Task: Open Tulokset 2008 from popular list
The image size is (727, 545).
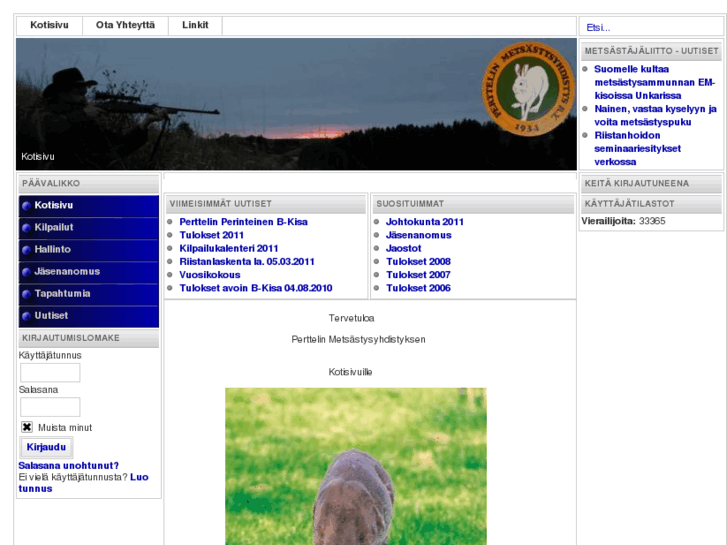Action: click(x=418, y=261)
